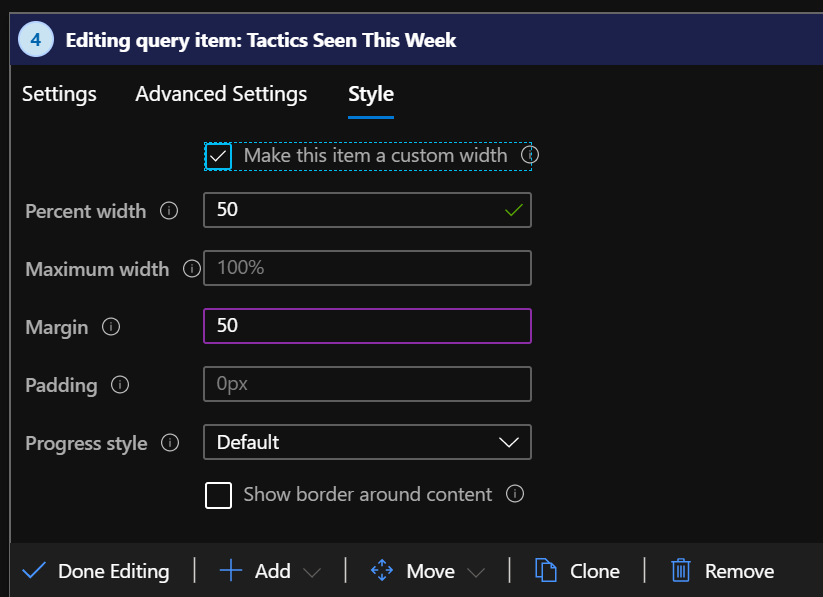The width and height of the screenshot is (823, 597).
Task: Uncheck Make this item a custom width
Action: 219,156
